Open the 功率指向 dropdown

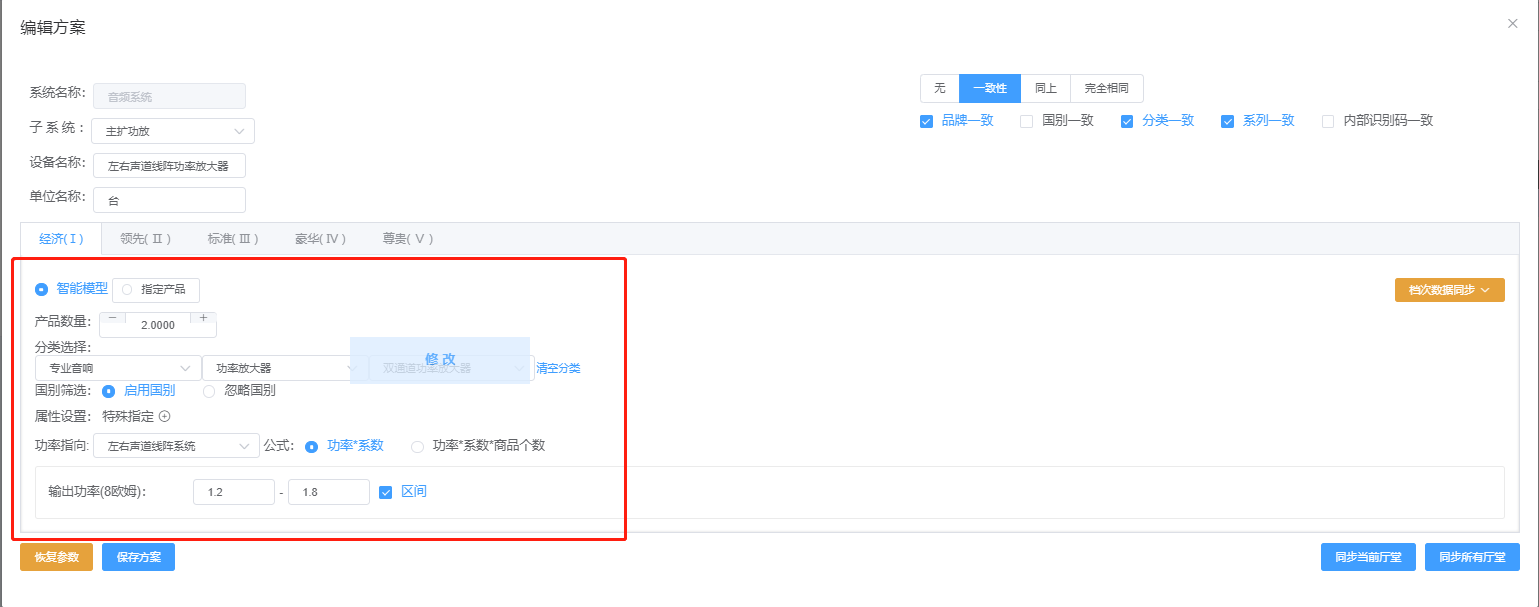tap(175, 446)
